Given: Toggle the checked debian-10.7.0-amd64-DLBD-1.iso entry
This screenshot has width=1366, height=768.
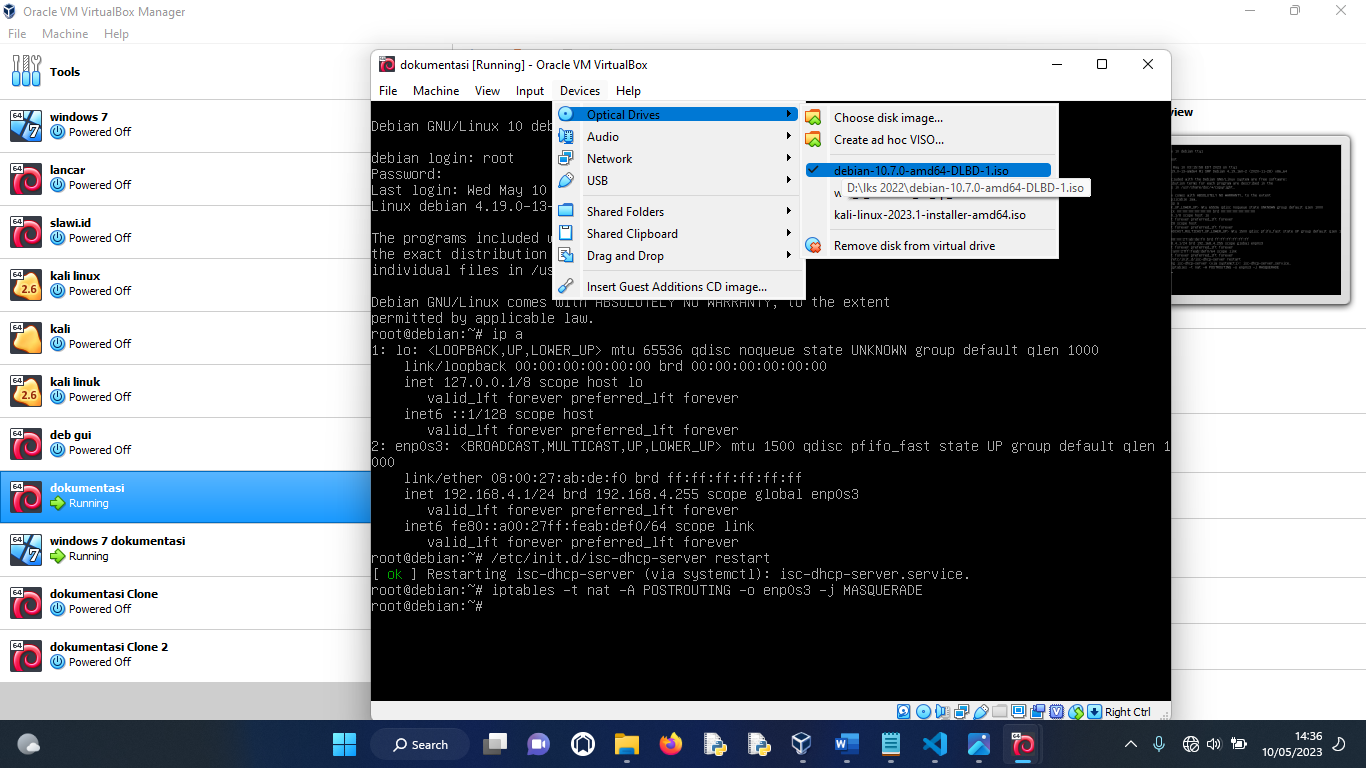Looking at the screenshot, I should coord(929,170).
